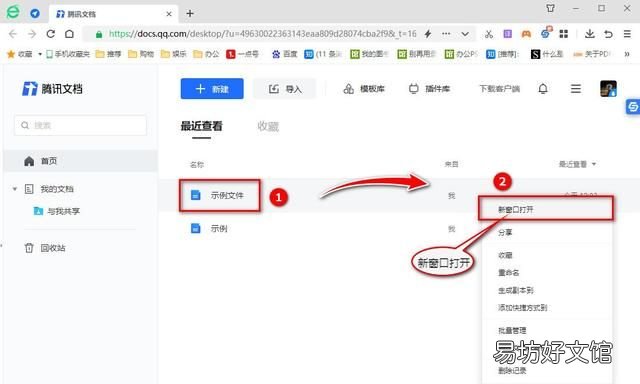The image size is (640, 384).
Task: Click the lightning speed-mode icon
Action: click(428, 34)
